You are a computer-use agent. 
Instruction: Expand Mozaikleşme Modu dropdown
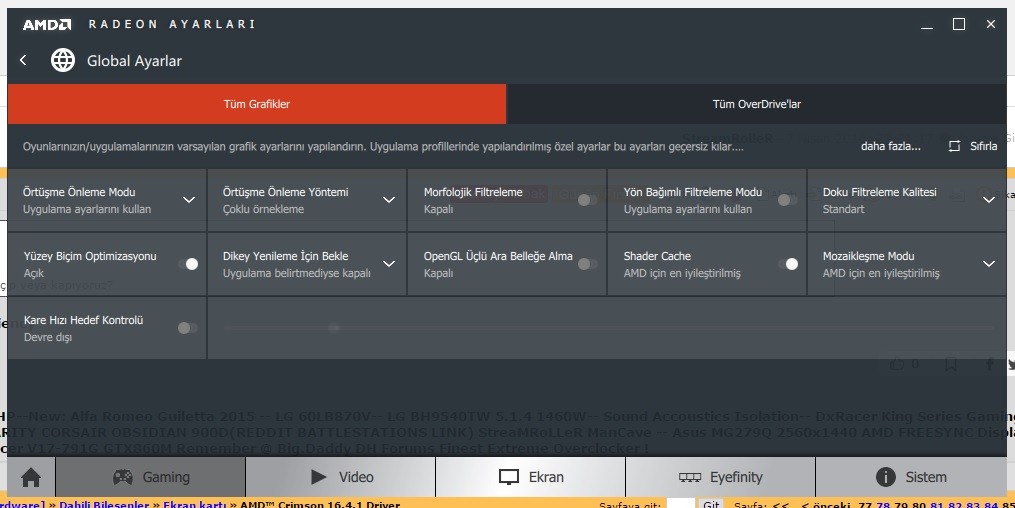coord(988,264)
